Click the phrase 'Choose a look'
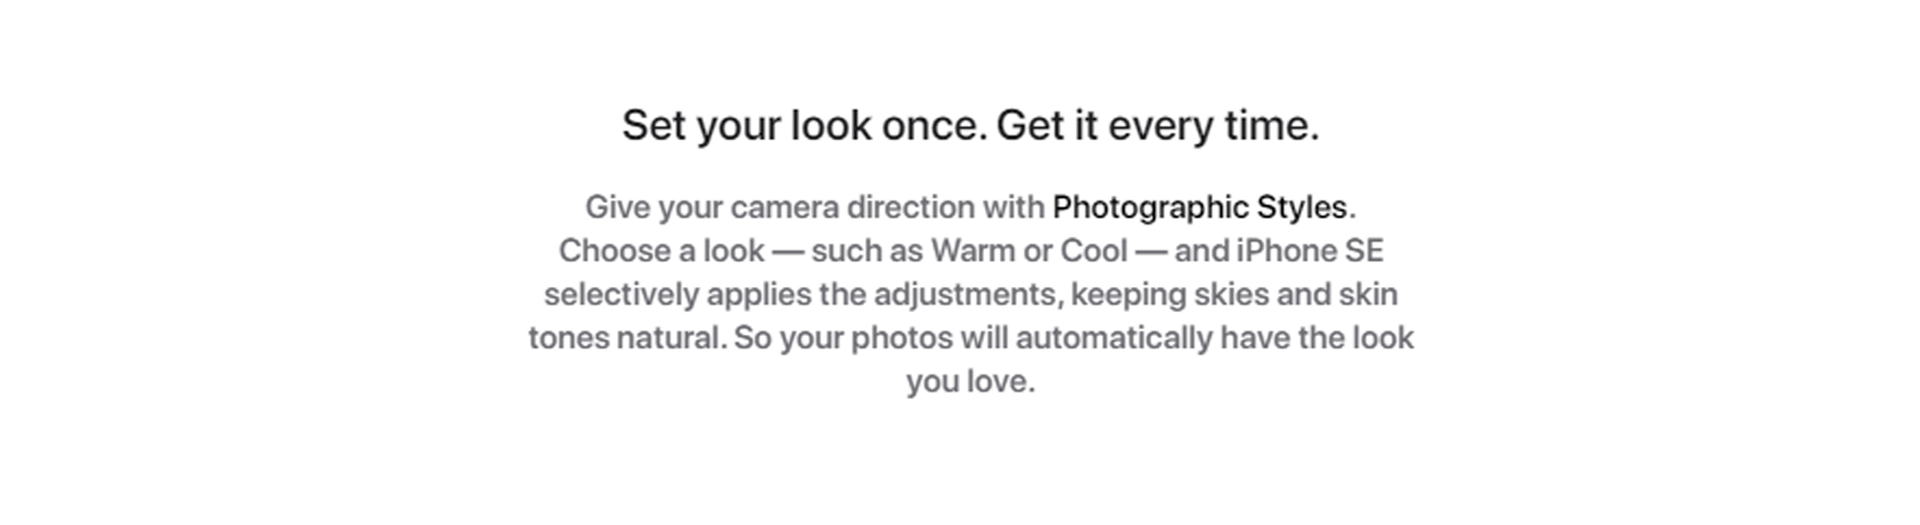1920x525 pixels. [661, 250]
